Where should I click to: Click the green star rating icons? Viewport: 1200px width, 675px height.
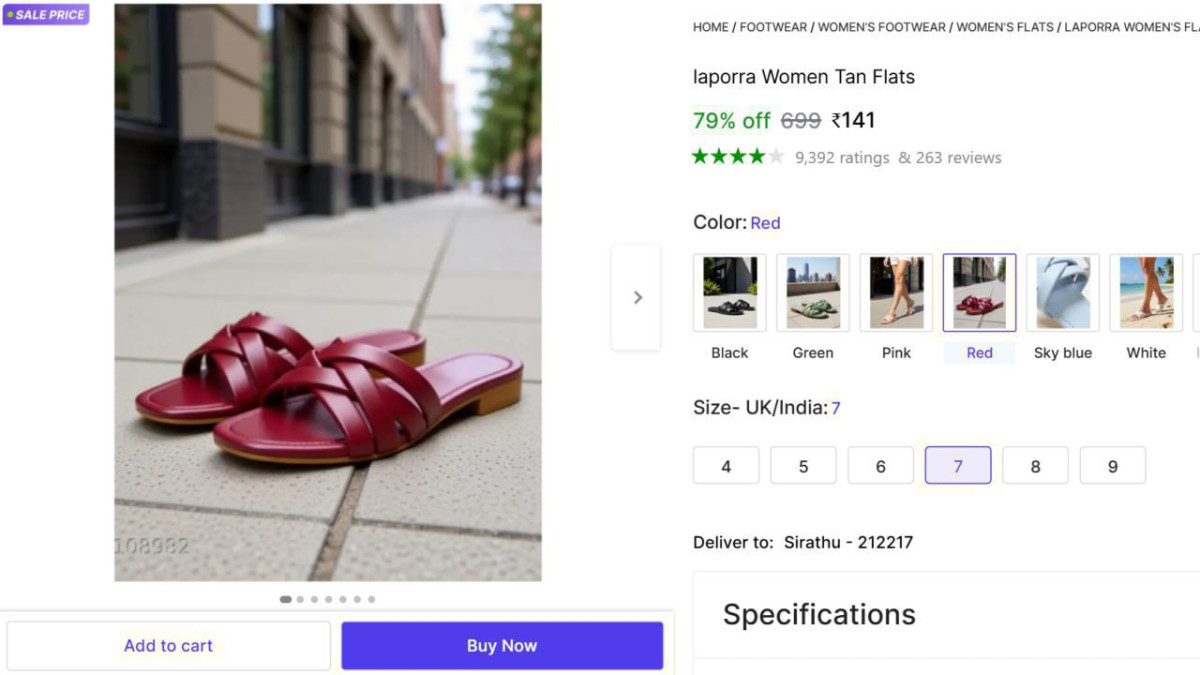(x=738, y=157)
